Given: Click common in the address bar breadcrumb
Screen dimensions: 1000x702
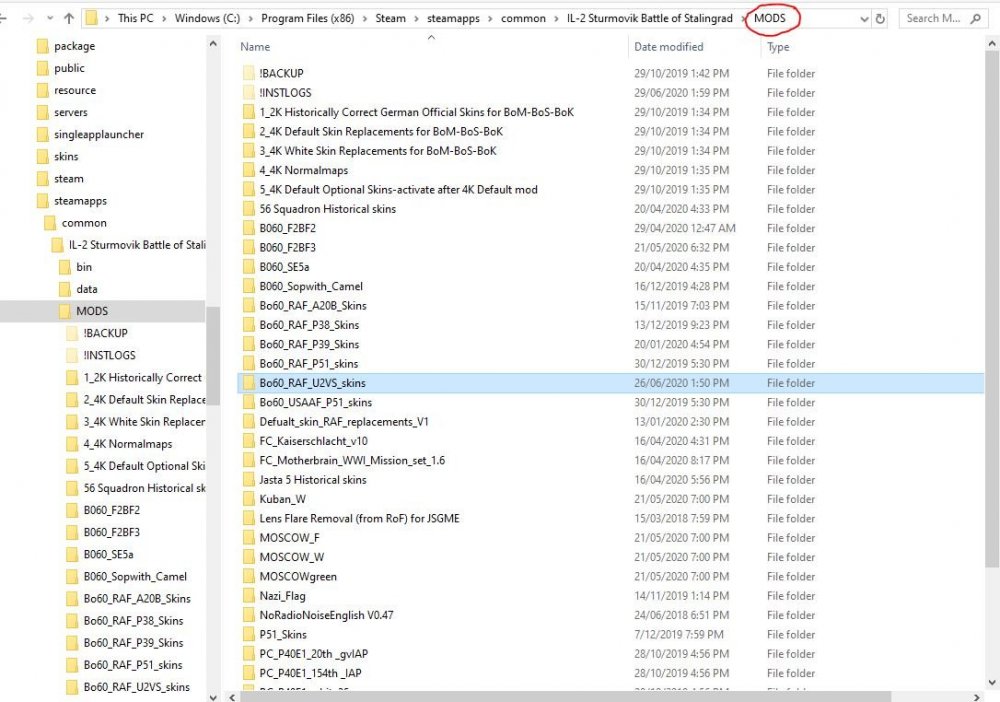Looking at the screenshot, I should (x=524, y=17).
